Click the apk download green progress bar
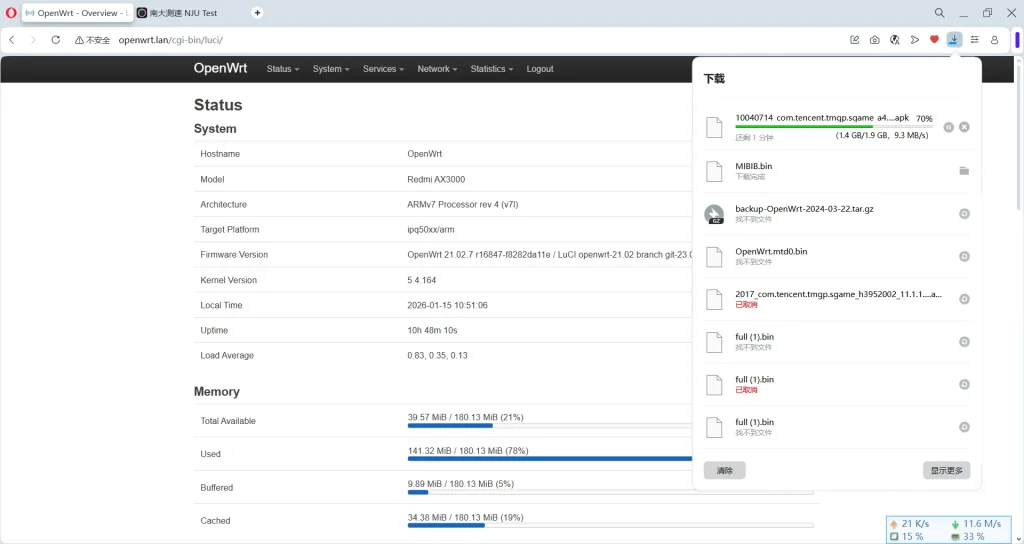 click(x=804, y=127)
